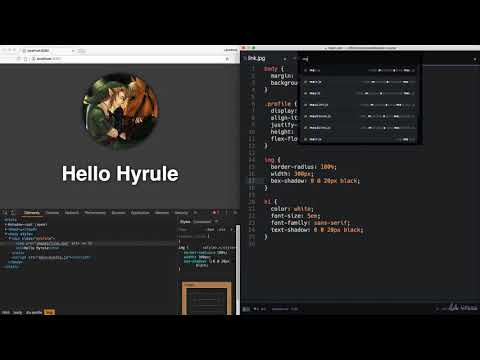Click the 'font-size: 5em;' line
The width and height of the screenshot is (480, 360).
point(295,216)
